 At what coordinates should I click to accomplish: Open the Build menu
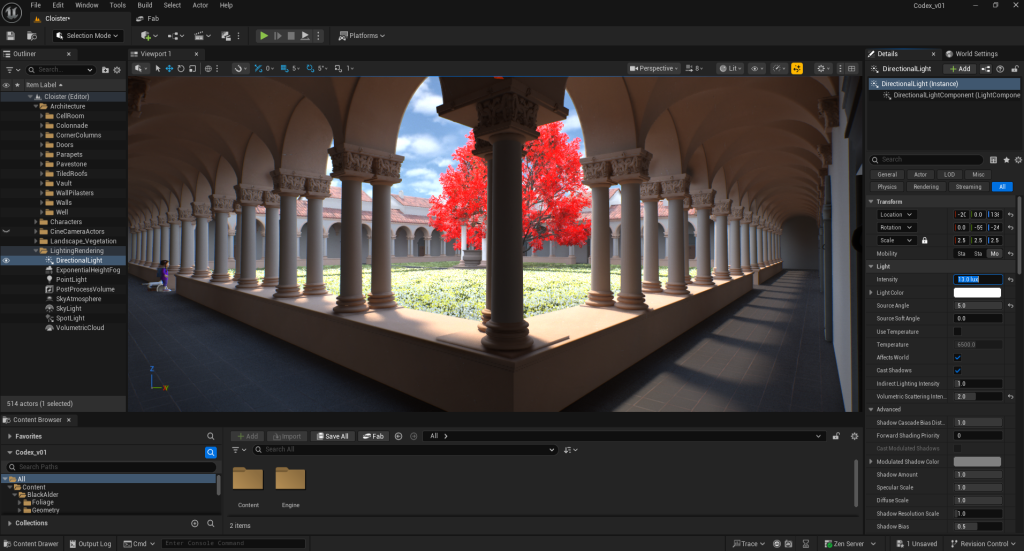coord(145,5)
